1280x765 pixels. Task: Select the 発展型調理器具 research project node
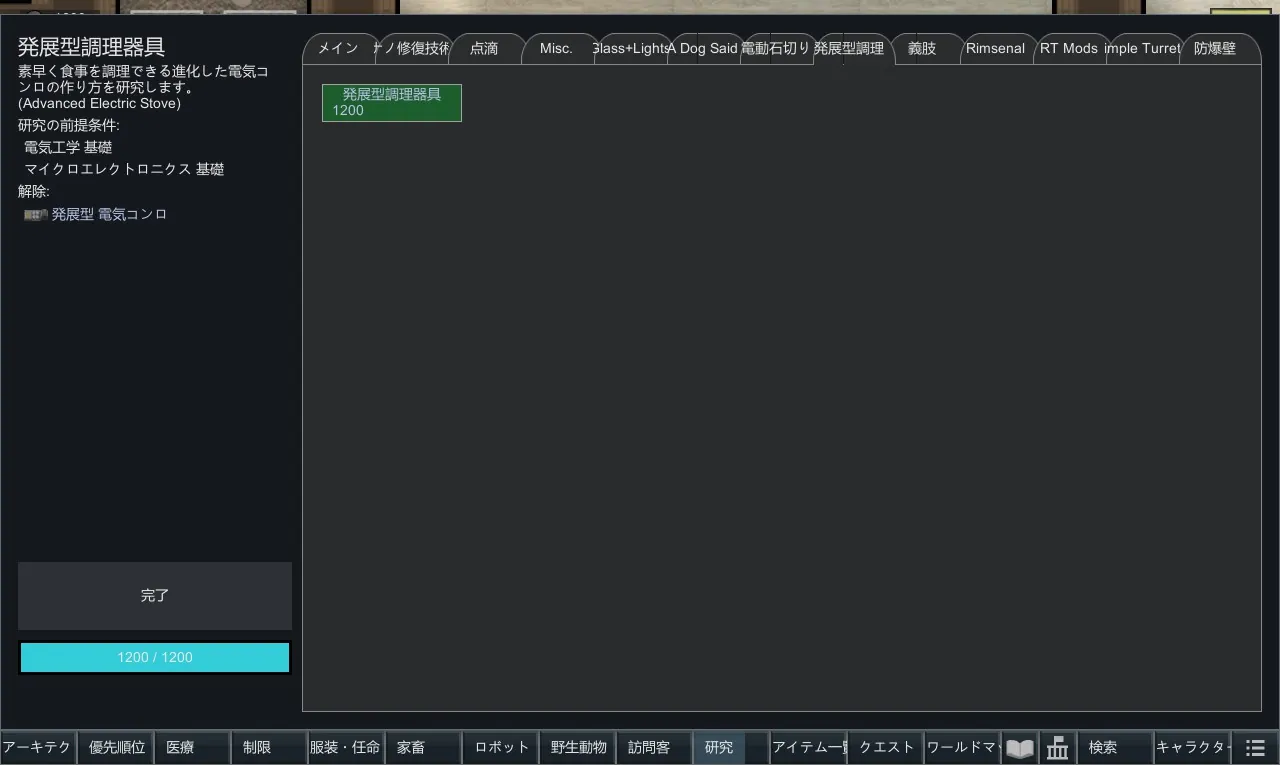(391, 102)
